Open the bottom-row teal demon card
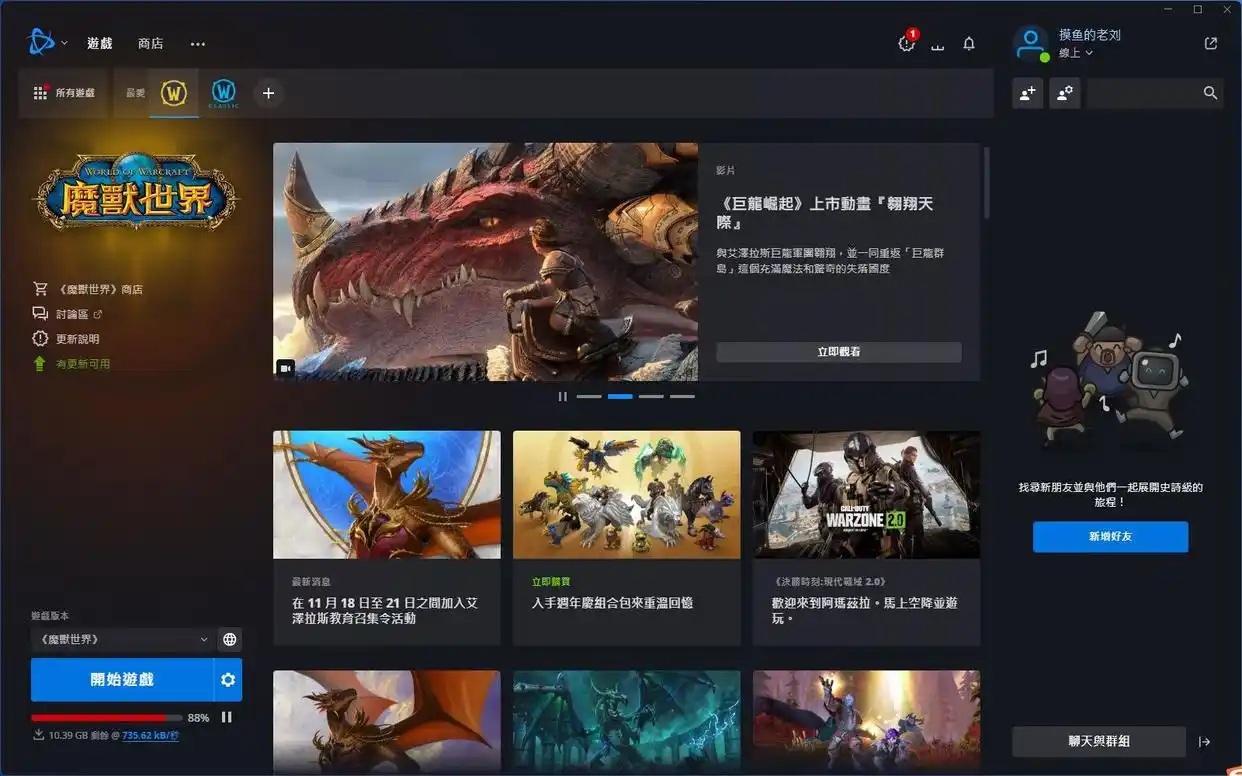 pos(627,720)
